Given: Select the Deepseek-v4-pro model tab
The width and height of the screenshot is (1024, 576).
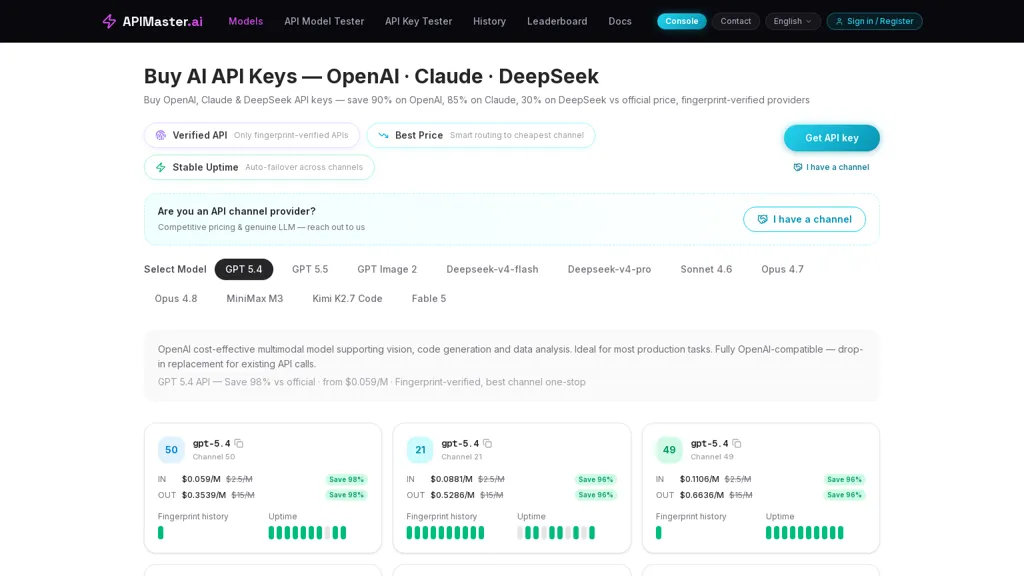Looking at the screenshot, I should click(x=609, y=269).
